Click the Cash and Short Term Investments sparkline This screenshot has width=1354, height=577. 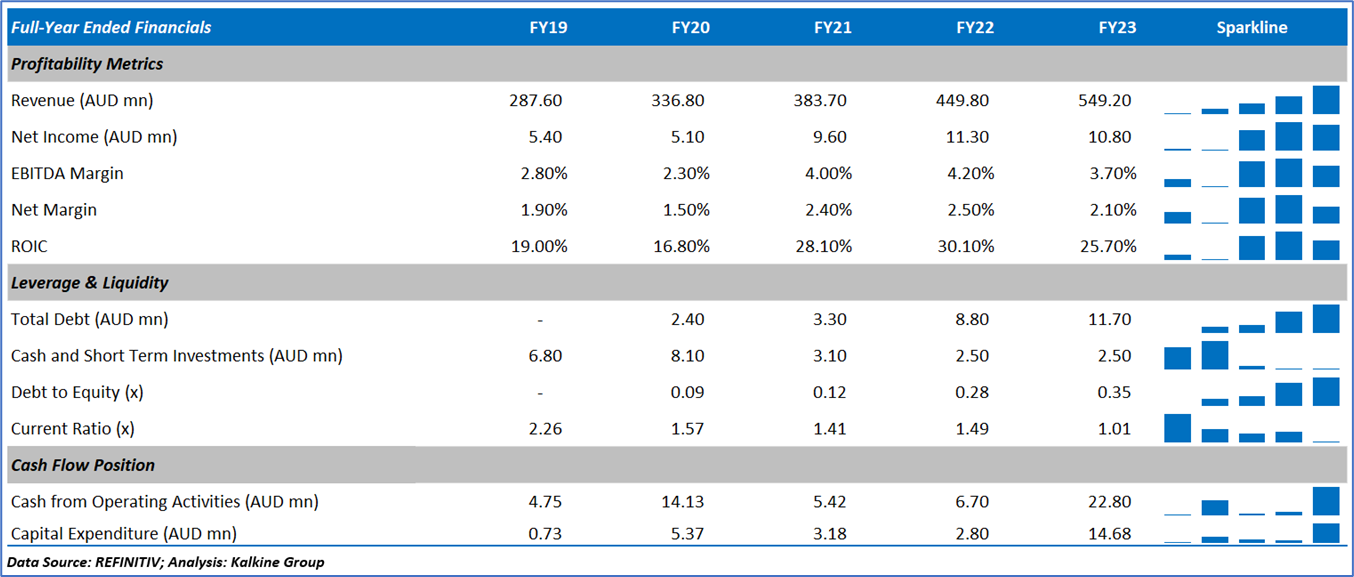tap(1251, 356)
